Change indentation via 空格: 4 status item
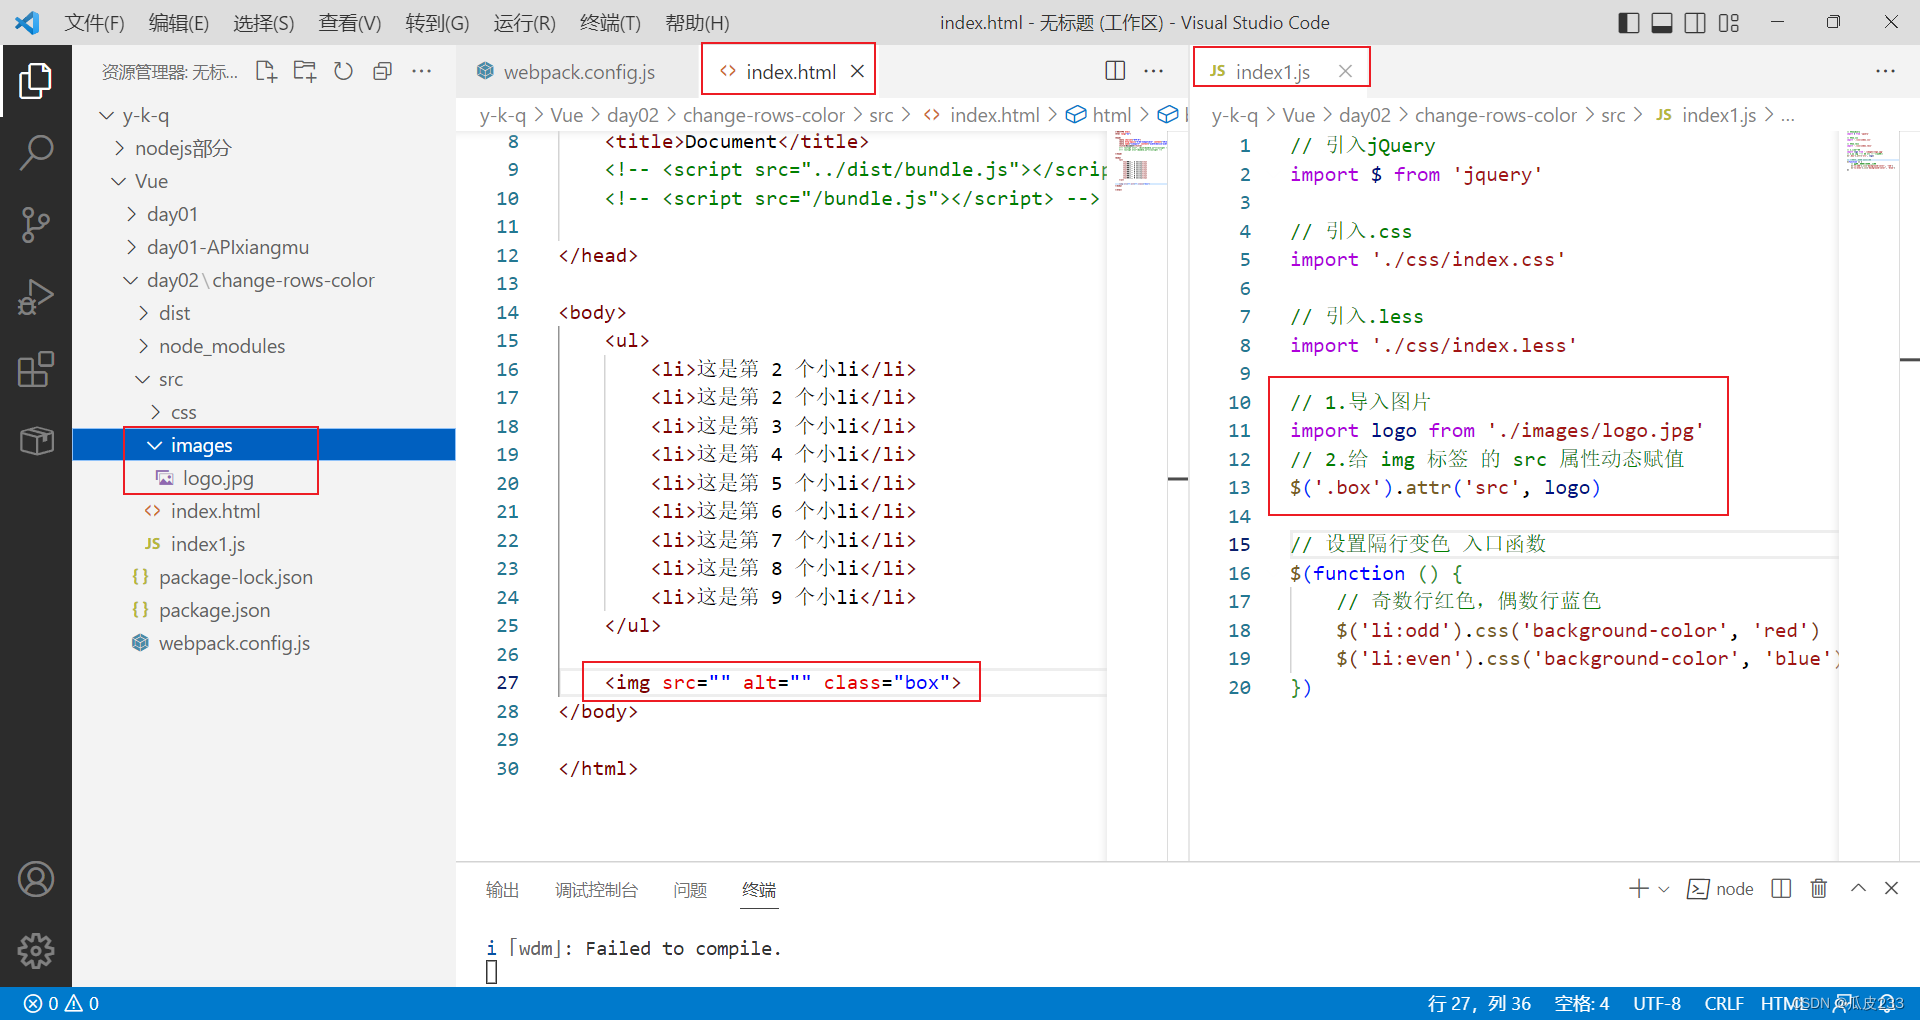The height and width of the screenshot is (1020, 1920). (1581, 1004)
